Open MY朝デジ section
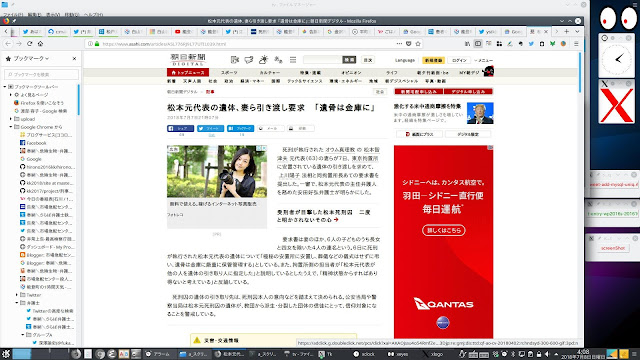 (x=469, y=72)
